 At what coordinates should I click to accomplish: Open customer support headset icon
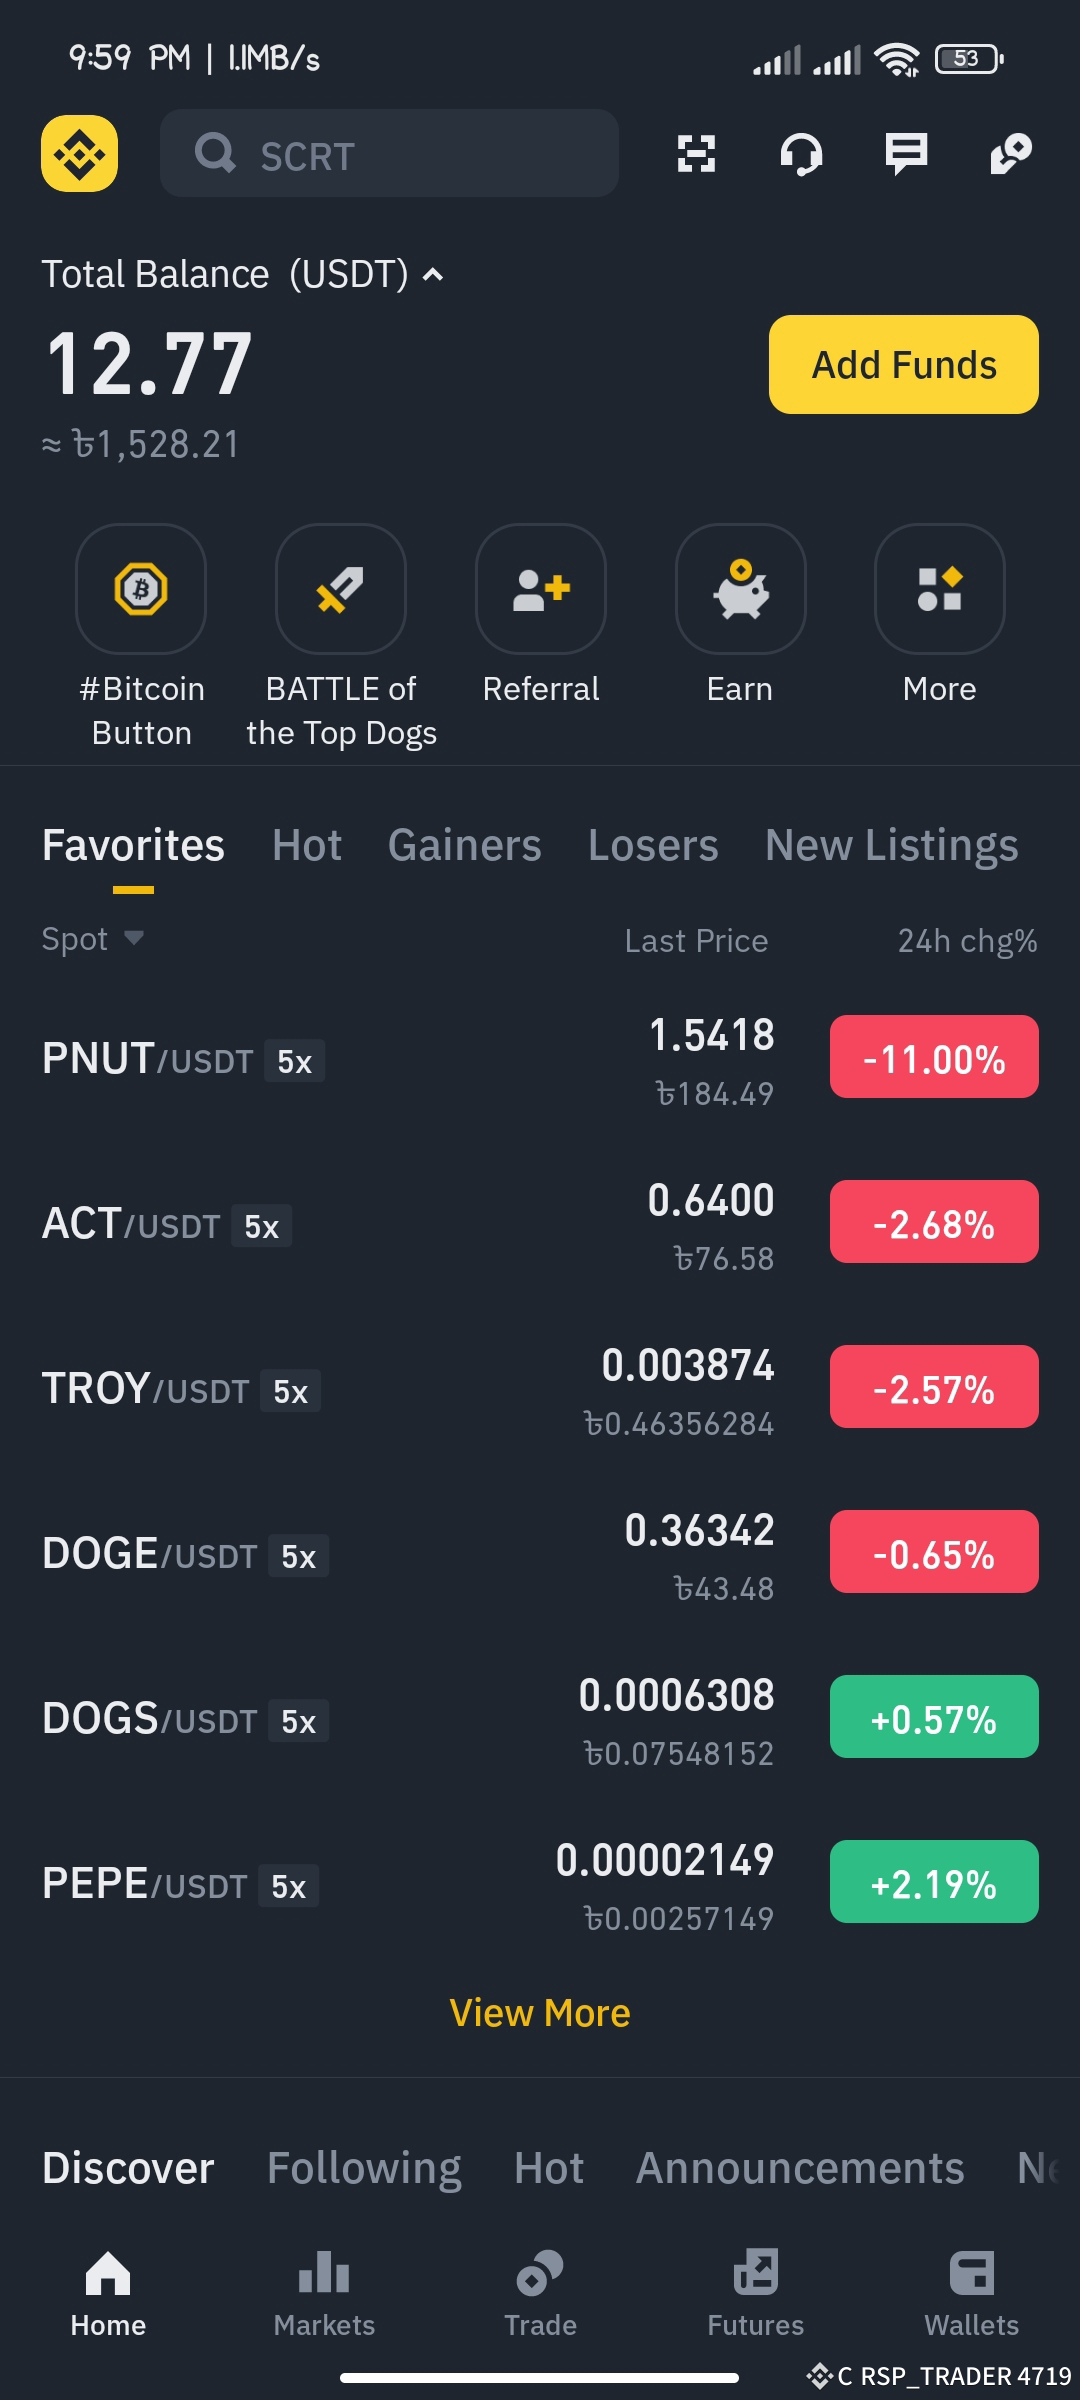point(801,154)
